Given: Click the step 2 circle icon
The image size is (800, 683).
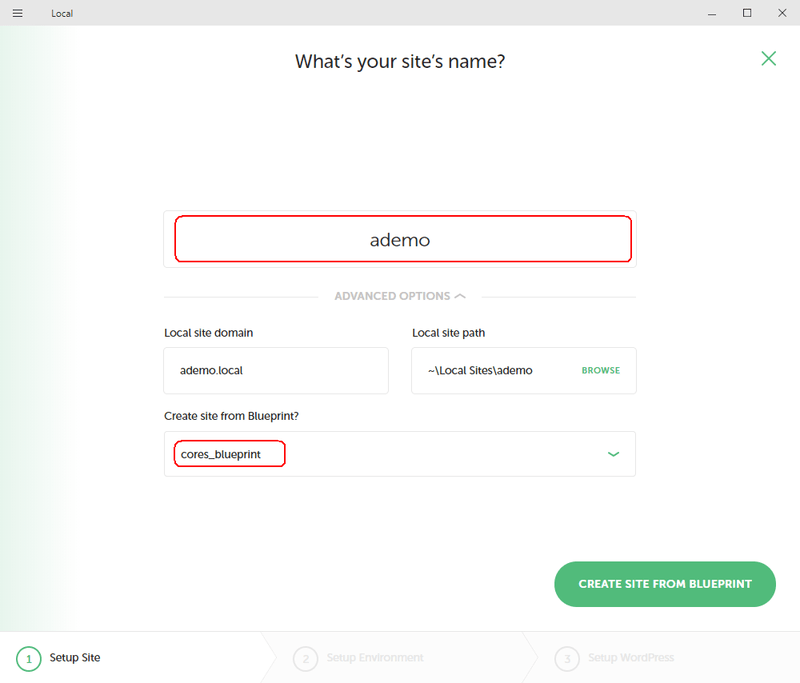Looking at the screenshot, I should pos(306,659).
